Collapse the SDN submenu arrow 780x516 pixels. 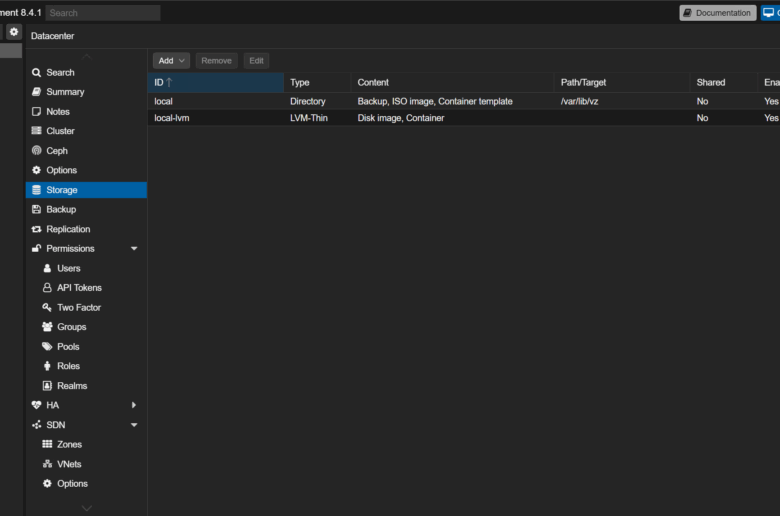click(x=134, y=425)
